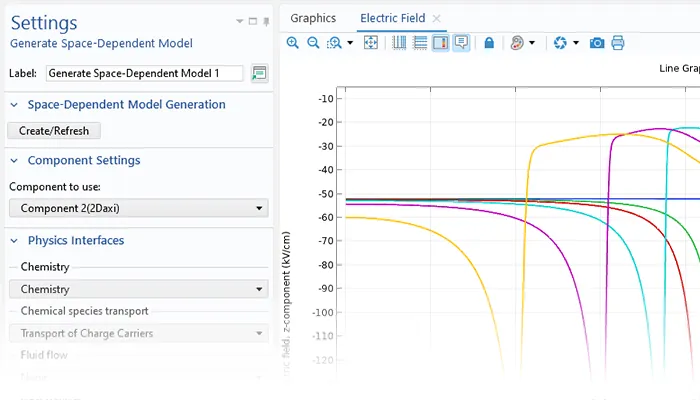The height and width of the screenshot is (400, 700).
Task: Click the Zoom Out icon
Action: 313,43
